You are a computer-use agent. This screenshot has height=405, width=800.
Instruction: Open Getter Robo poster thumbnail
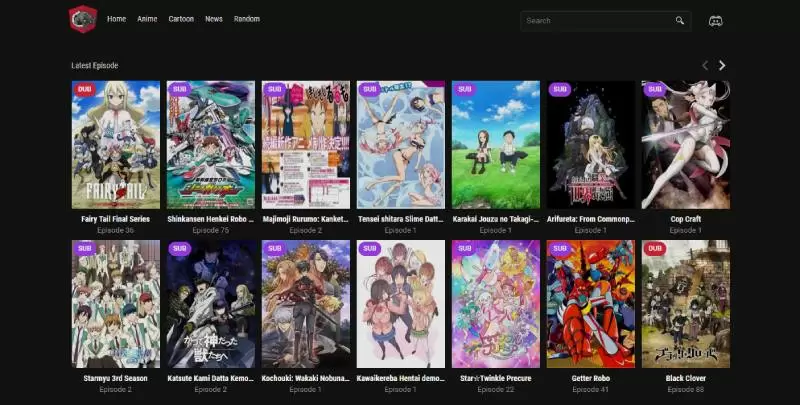coord(591,304)
